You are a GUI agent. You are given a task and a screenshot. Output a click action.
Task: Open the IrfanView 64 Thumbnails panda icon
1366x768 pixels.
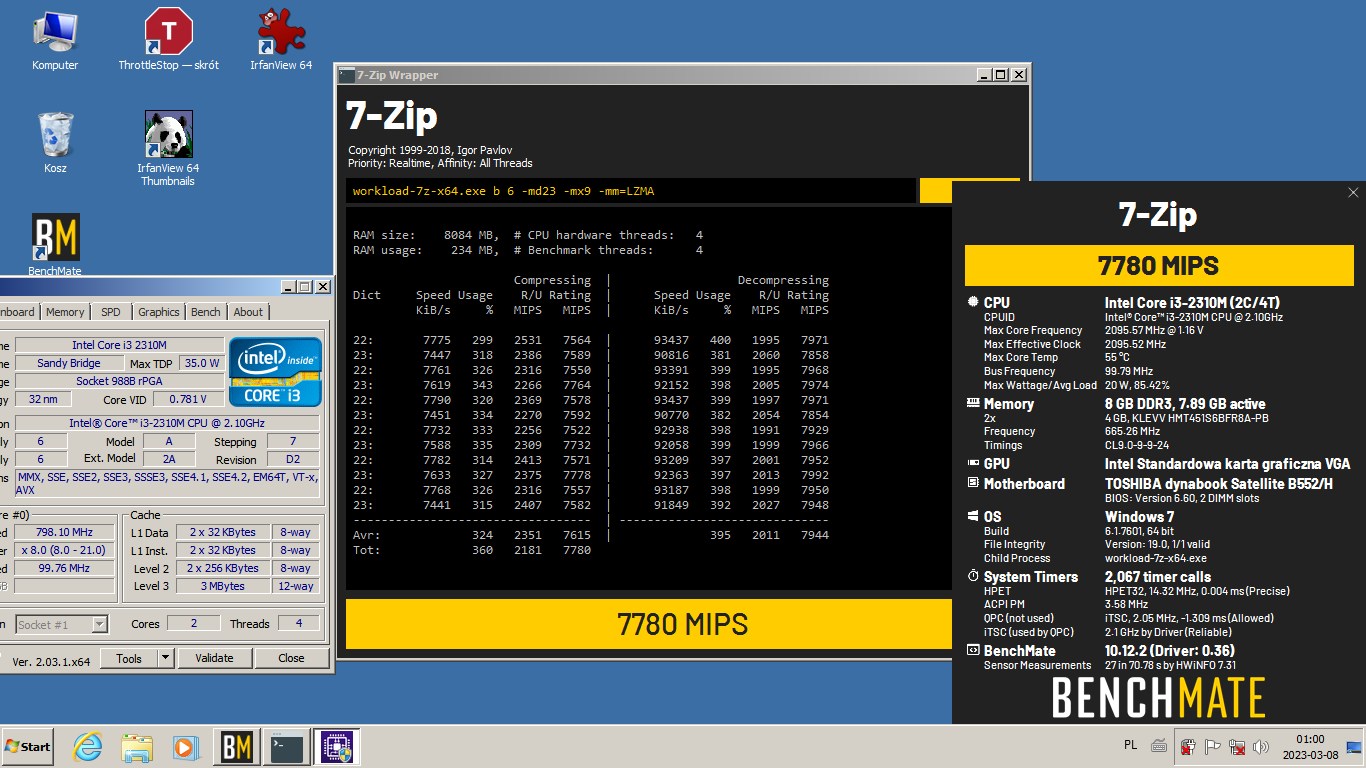click(168, 148)
